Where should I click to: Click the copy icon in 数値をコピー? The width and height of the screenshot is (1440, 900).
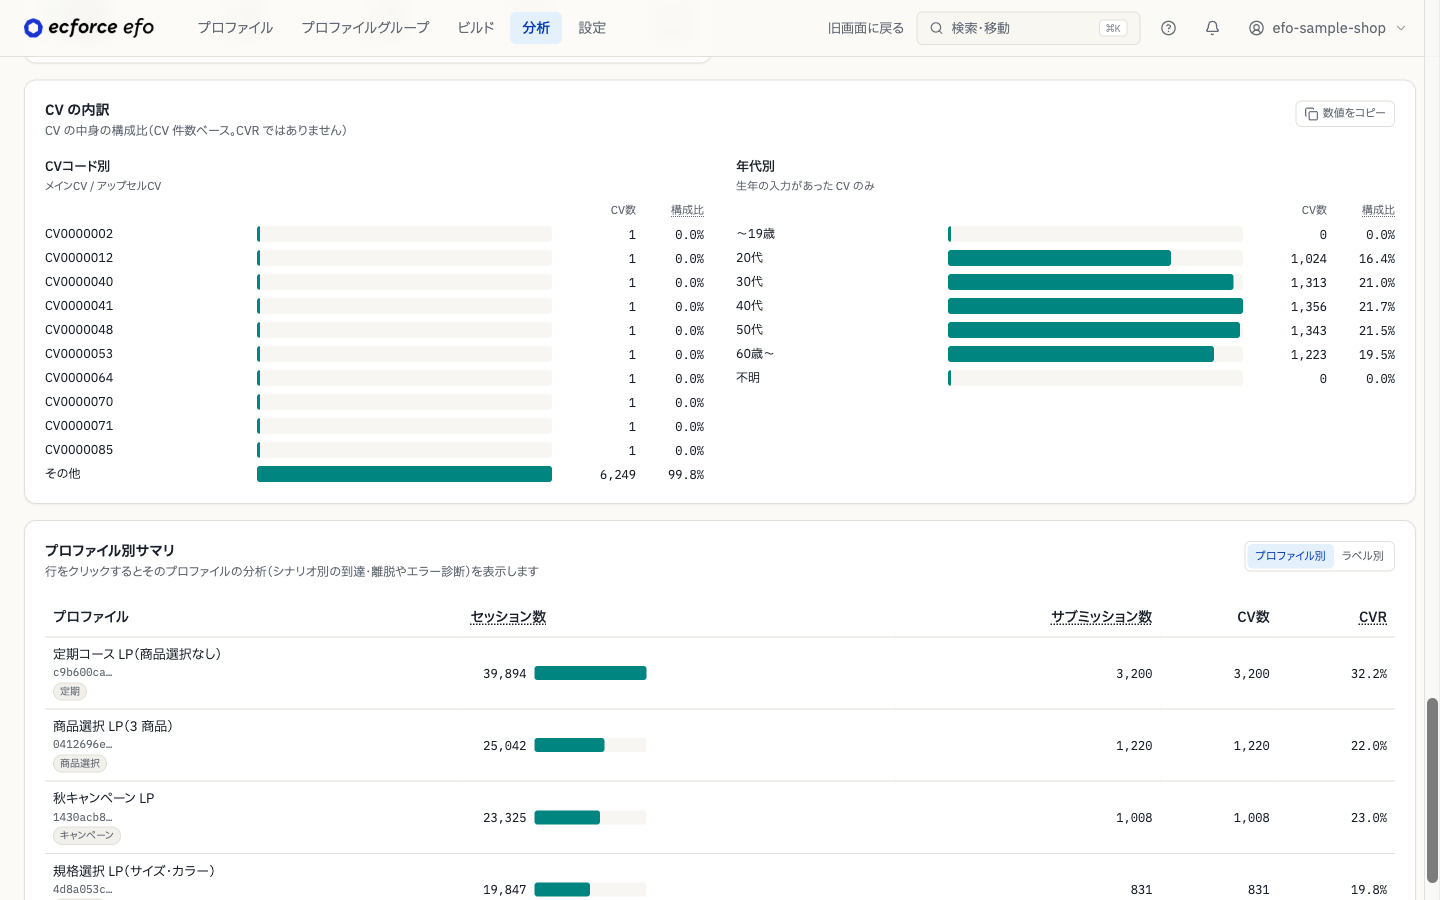click(x=1311, y=114)
